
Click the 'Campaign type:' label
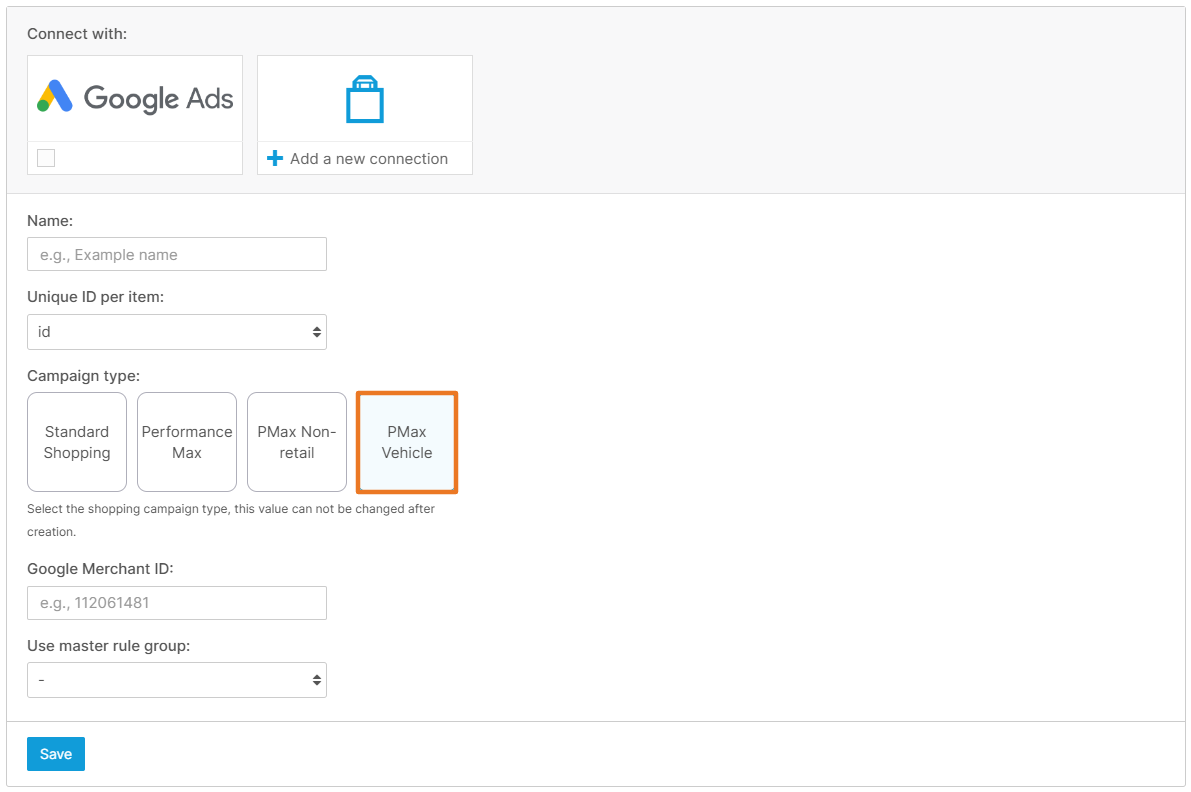pyautogui.click(x=83, y=376)
